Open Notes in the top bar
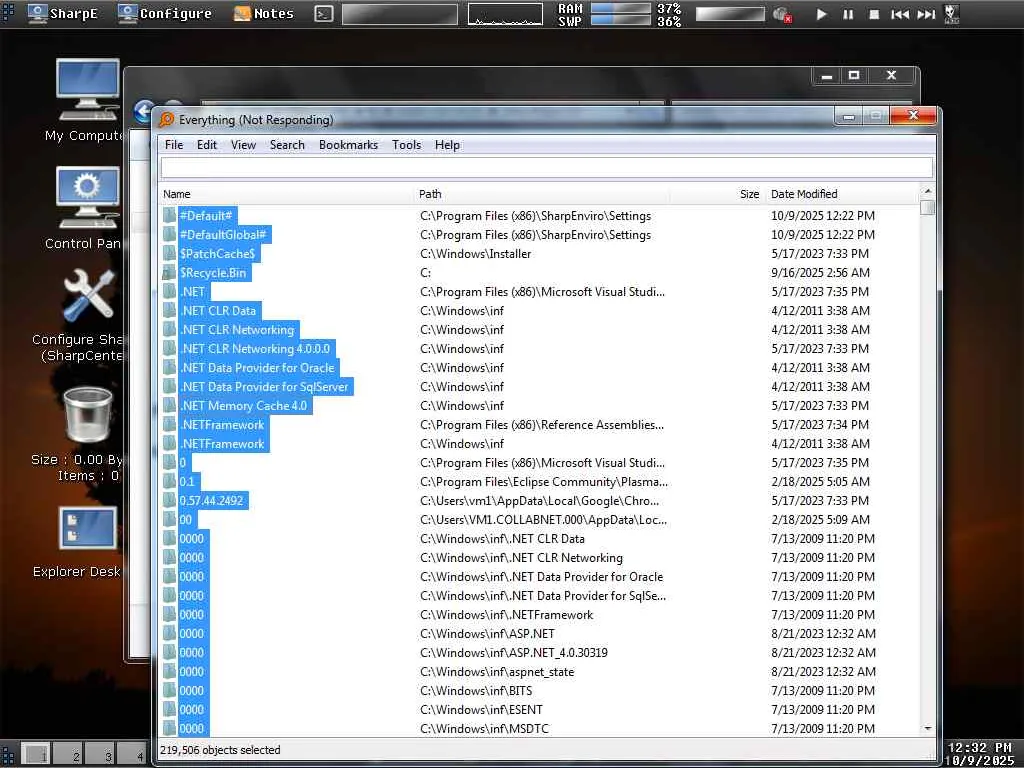Screen dimensions: 1024x768 (264, 13)
